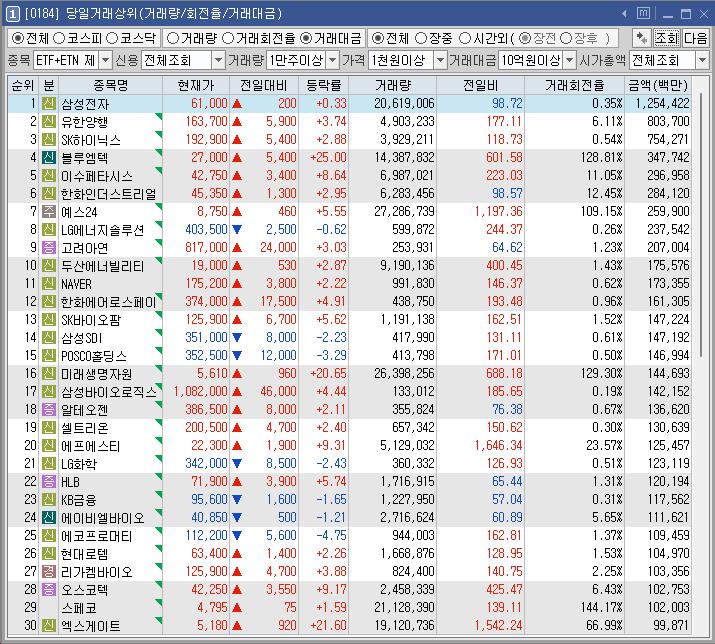Select the 시간외 radio button
This screenshot has height=644, width=715.
coord(465,38)
